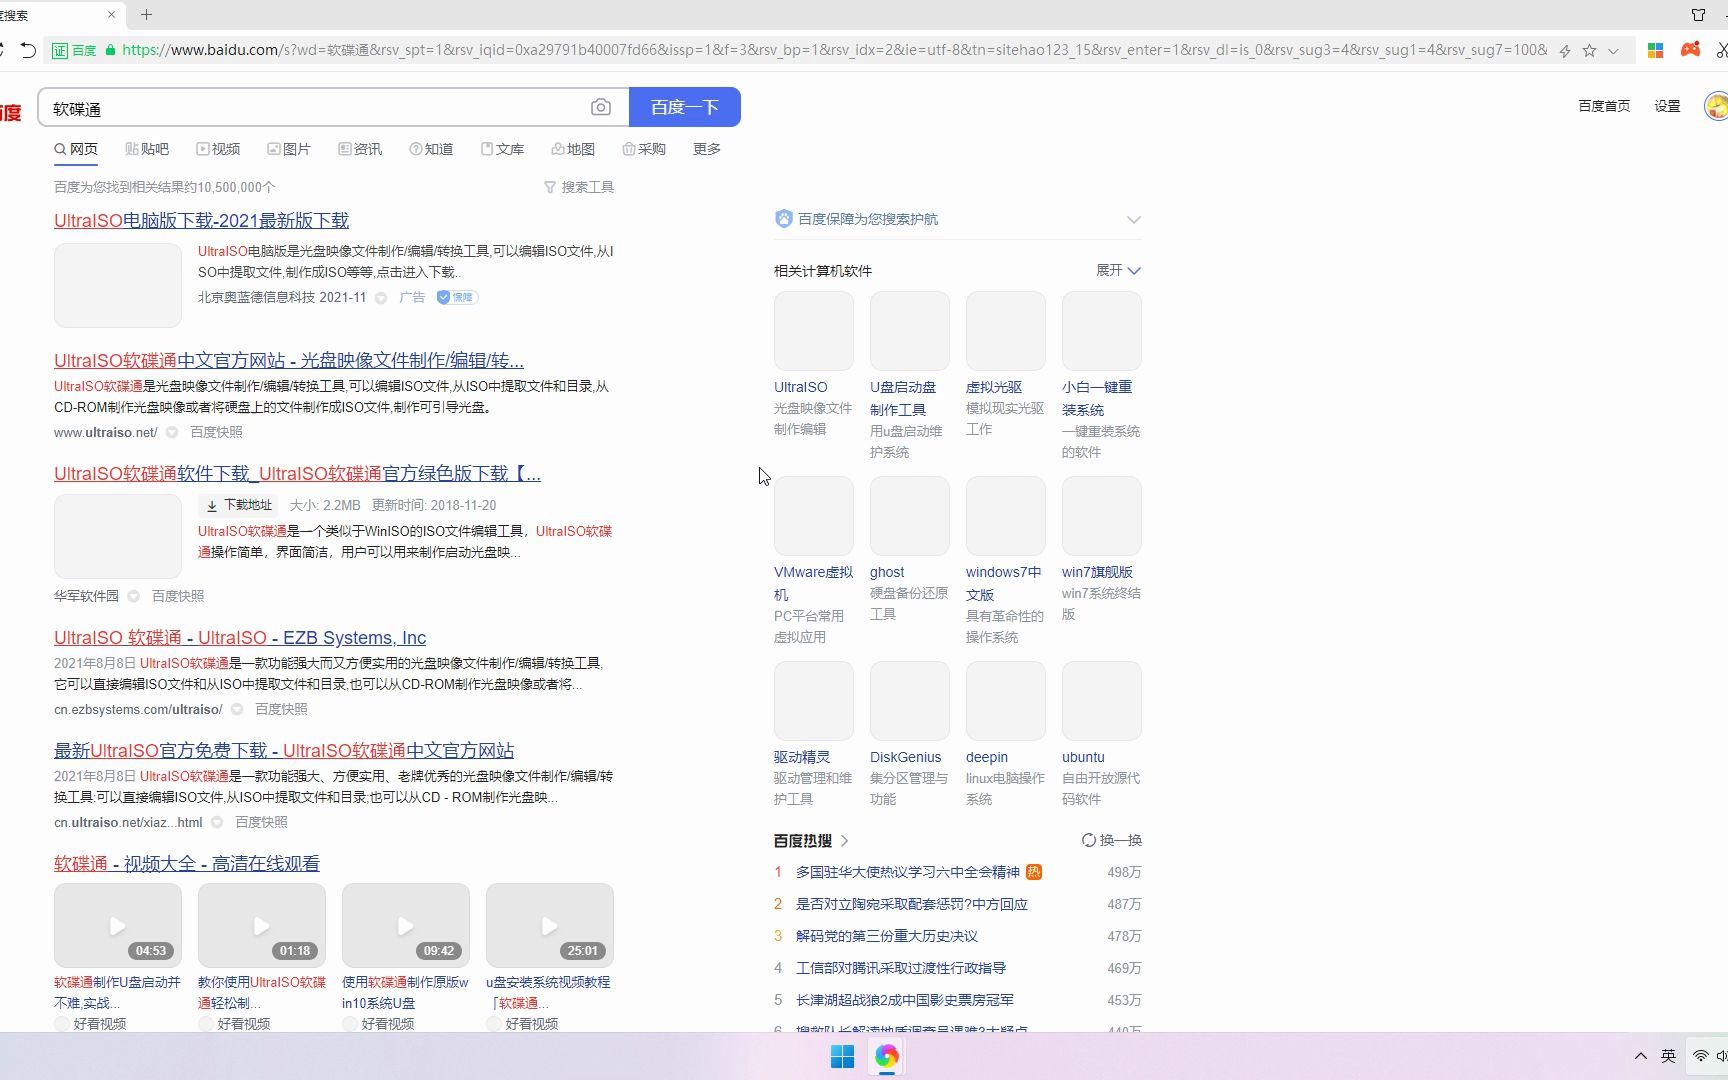
Task: Click the 百度热搜 heading arrow
Action: tap(845, 841)
